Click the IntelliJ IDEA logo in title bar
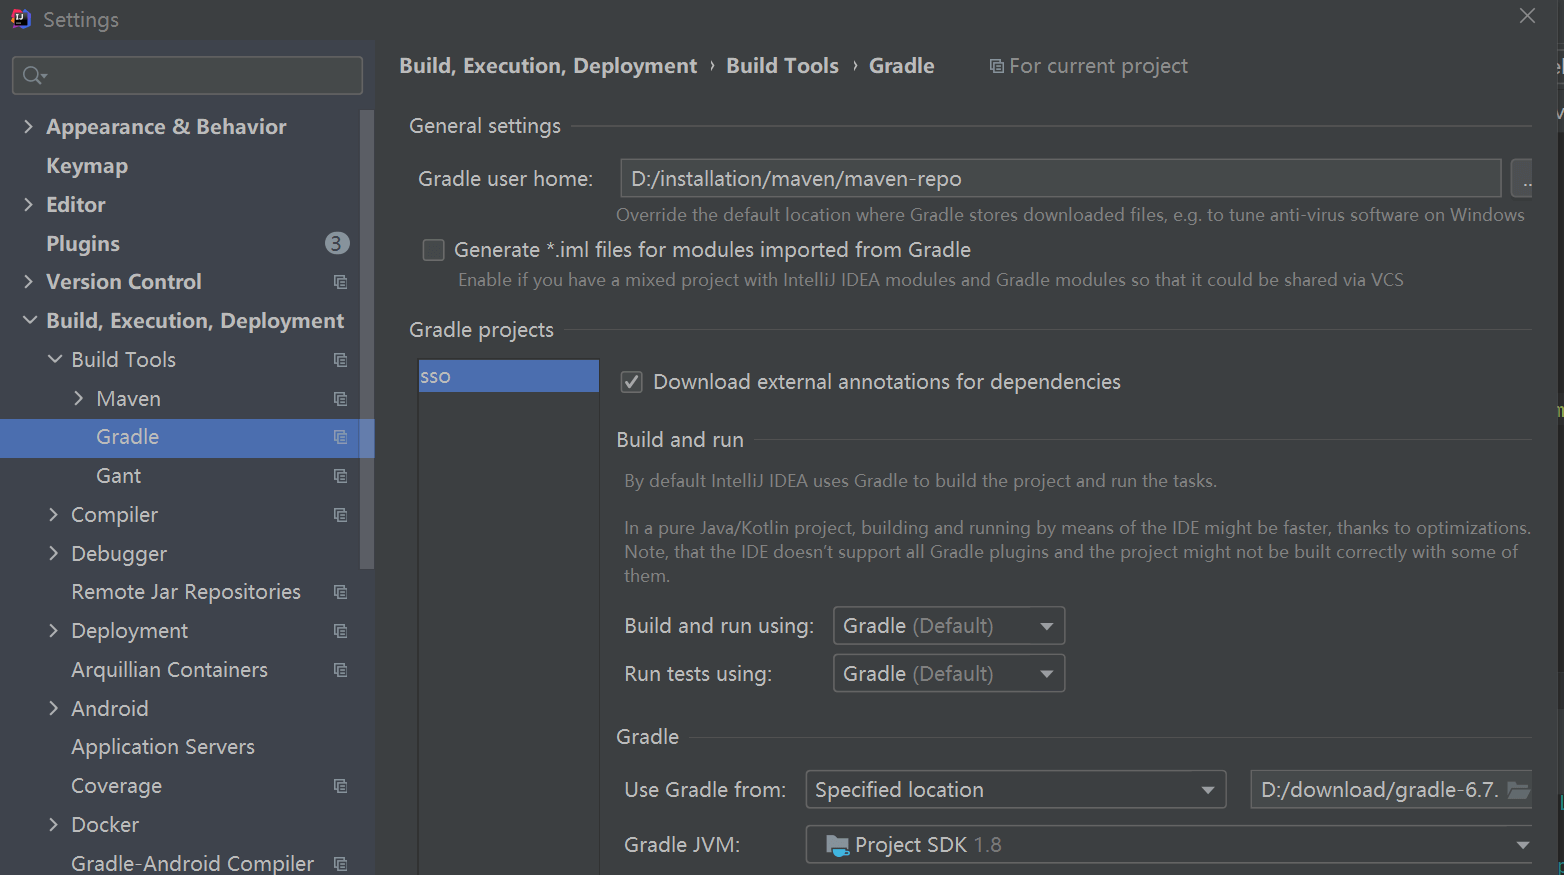The image size is (1564, 875). coord(20,18)
